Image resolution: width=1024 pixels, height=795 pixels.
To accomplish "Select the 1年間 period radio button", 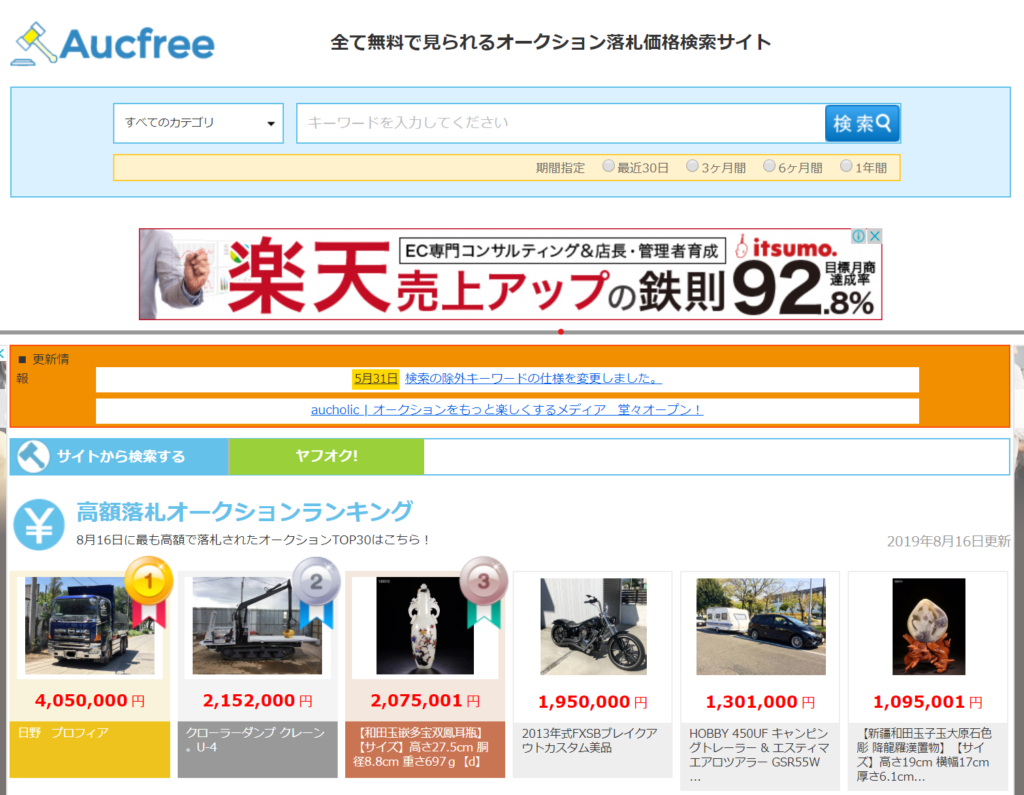I will [846, 166].
